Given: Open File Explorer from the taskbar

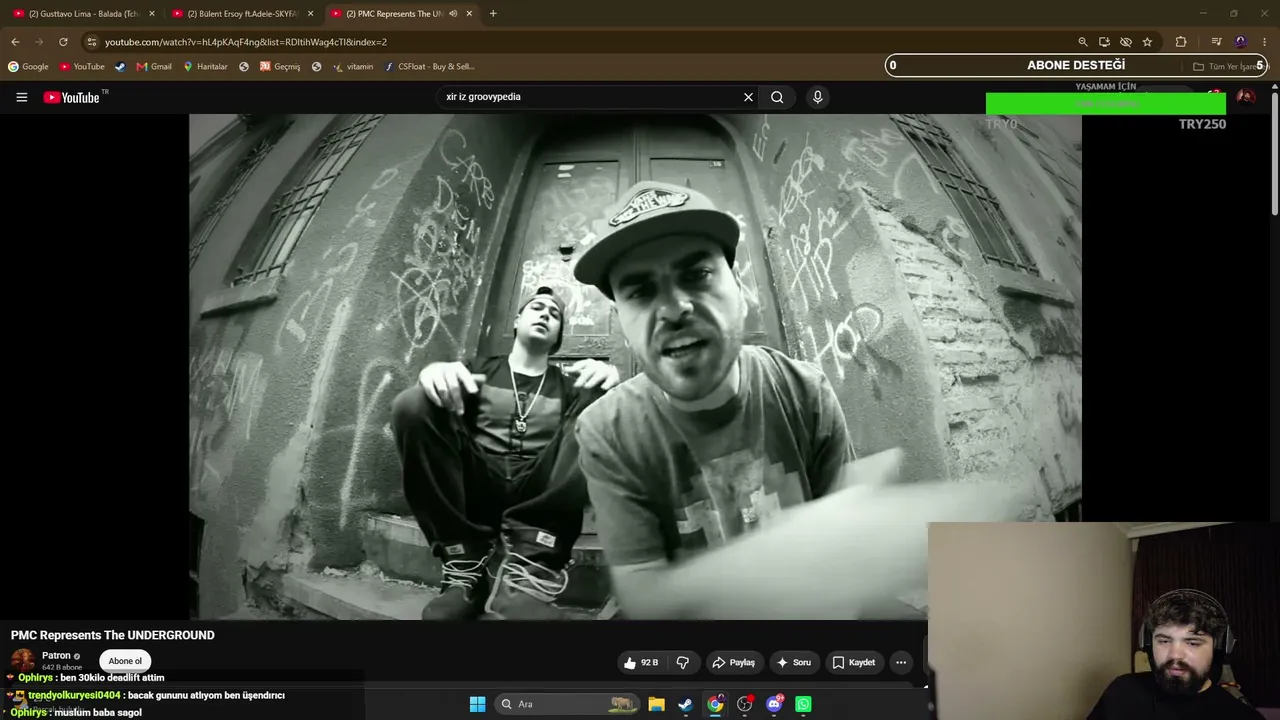Looking at the screenshot, I should pos(656,704).
